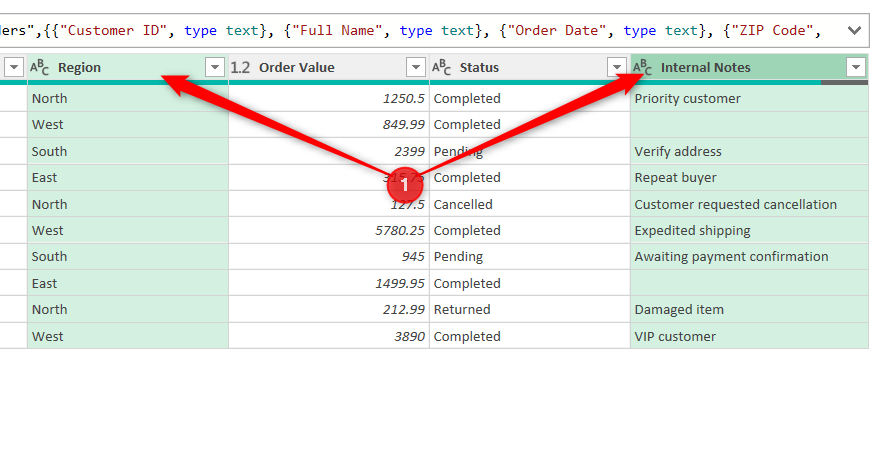The width and height of the screenshot is (875, 450).
Task: Click the South region cell beside 2399
Action: coord(128,151)
